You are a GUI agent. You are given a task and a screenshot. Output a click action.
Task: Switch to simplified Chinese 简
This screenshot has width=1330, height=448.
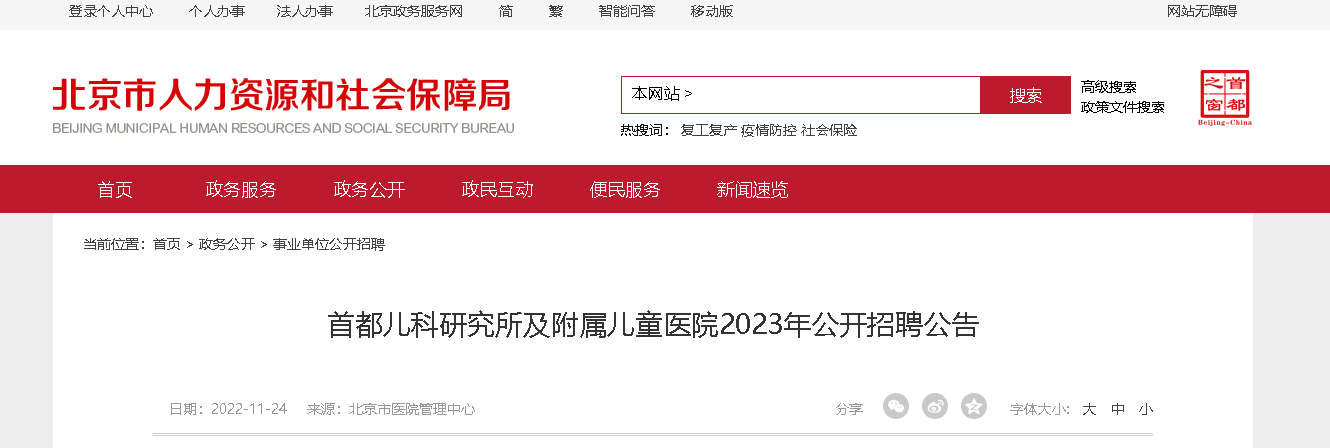pos(506,12)
